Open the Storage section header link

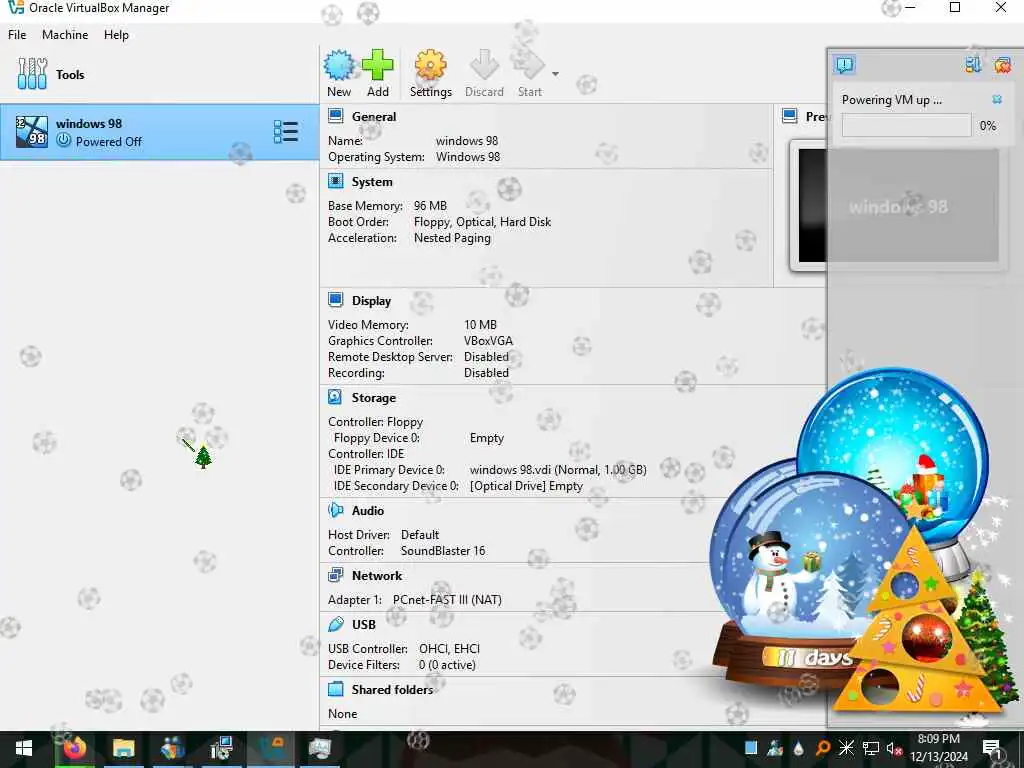point(374,398)
